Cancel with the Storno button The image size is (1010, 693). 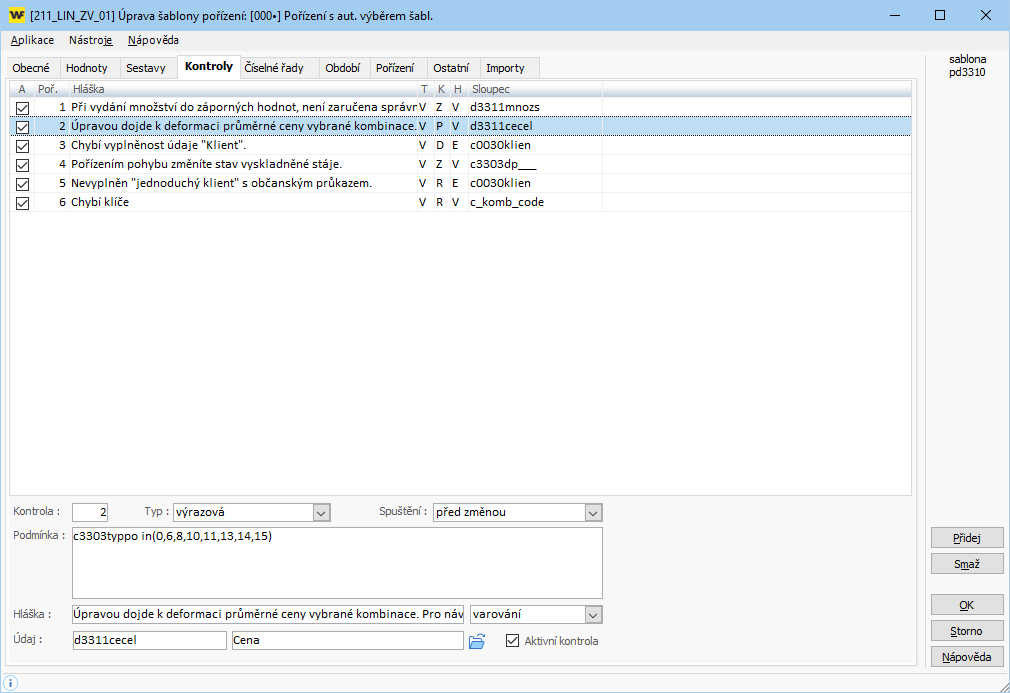966,631
